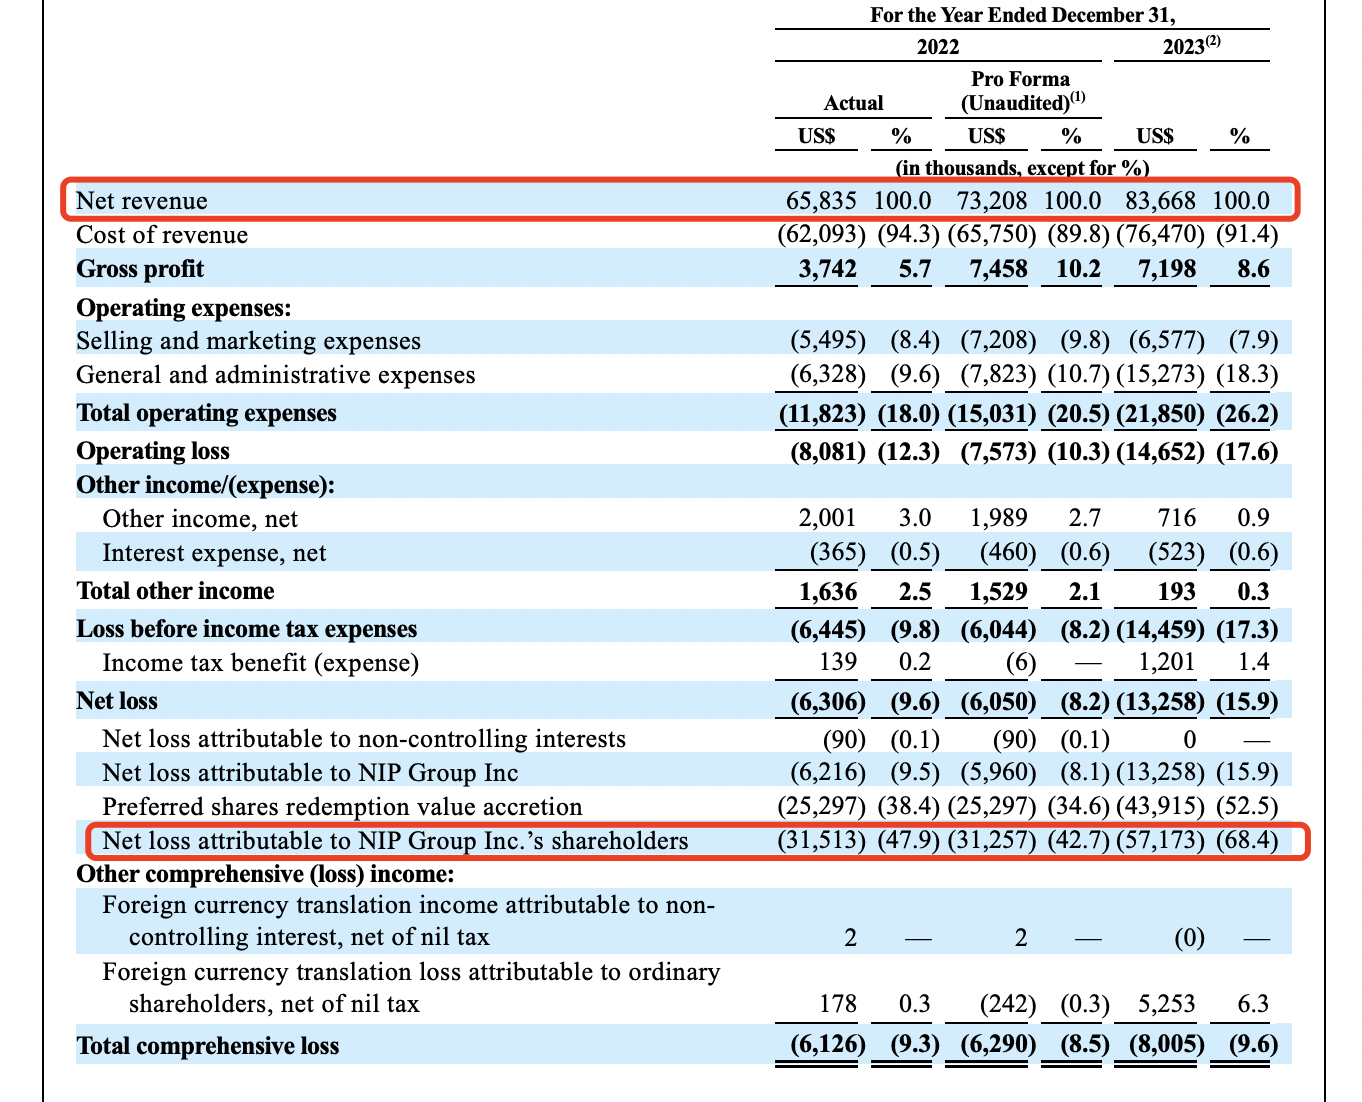Select "Net loss attributable to NIP Group Inc" label
This screenshot has width=1362, height=1102.
tap(310, 773)
